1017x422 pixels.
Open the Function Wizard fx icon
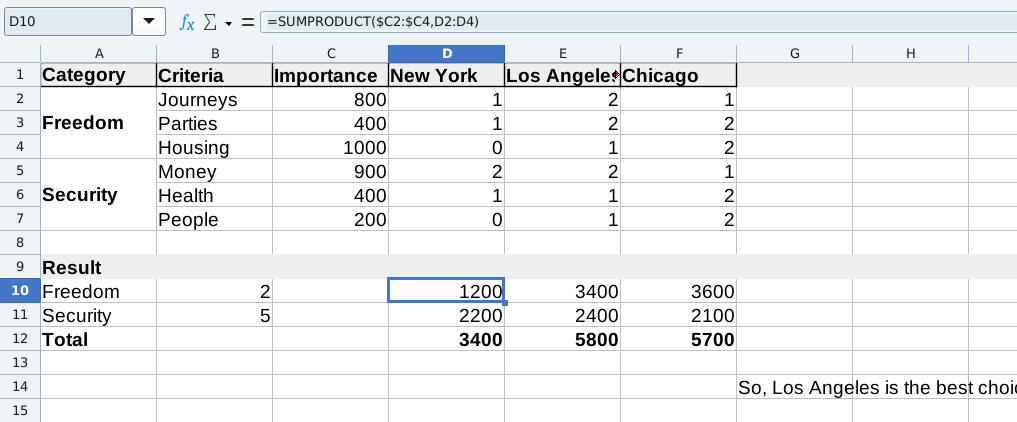point(187,22)
